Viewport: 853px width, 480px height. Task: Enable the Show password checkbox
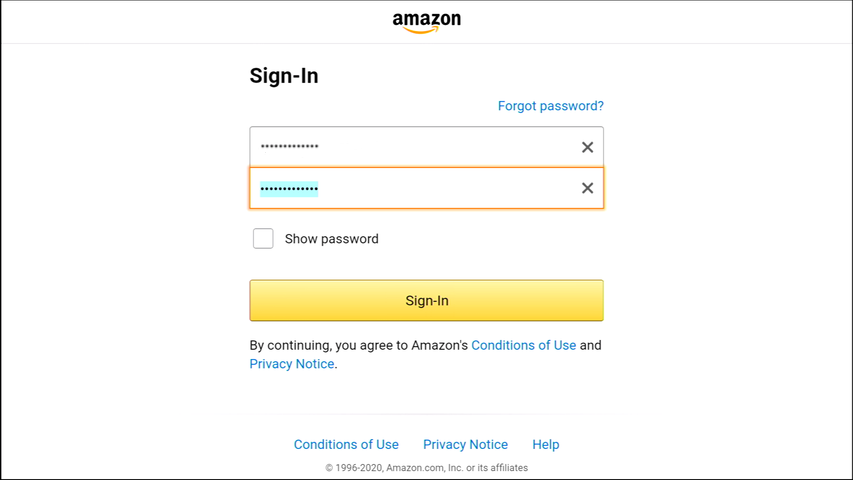coord(263,238)
